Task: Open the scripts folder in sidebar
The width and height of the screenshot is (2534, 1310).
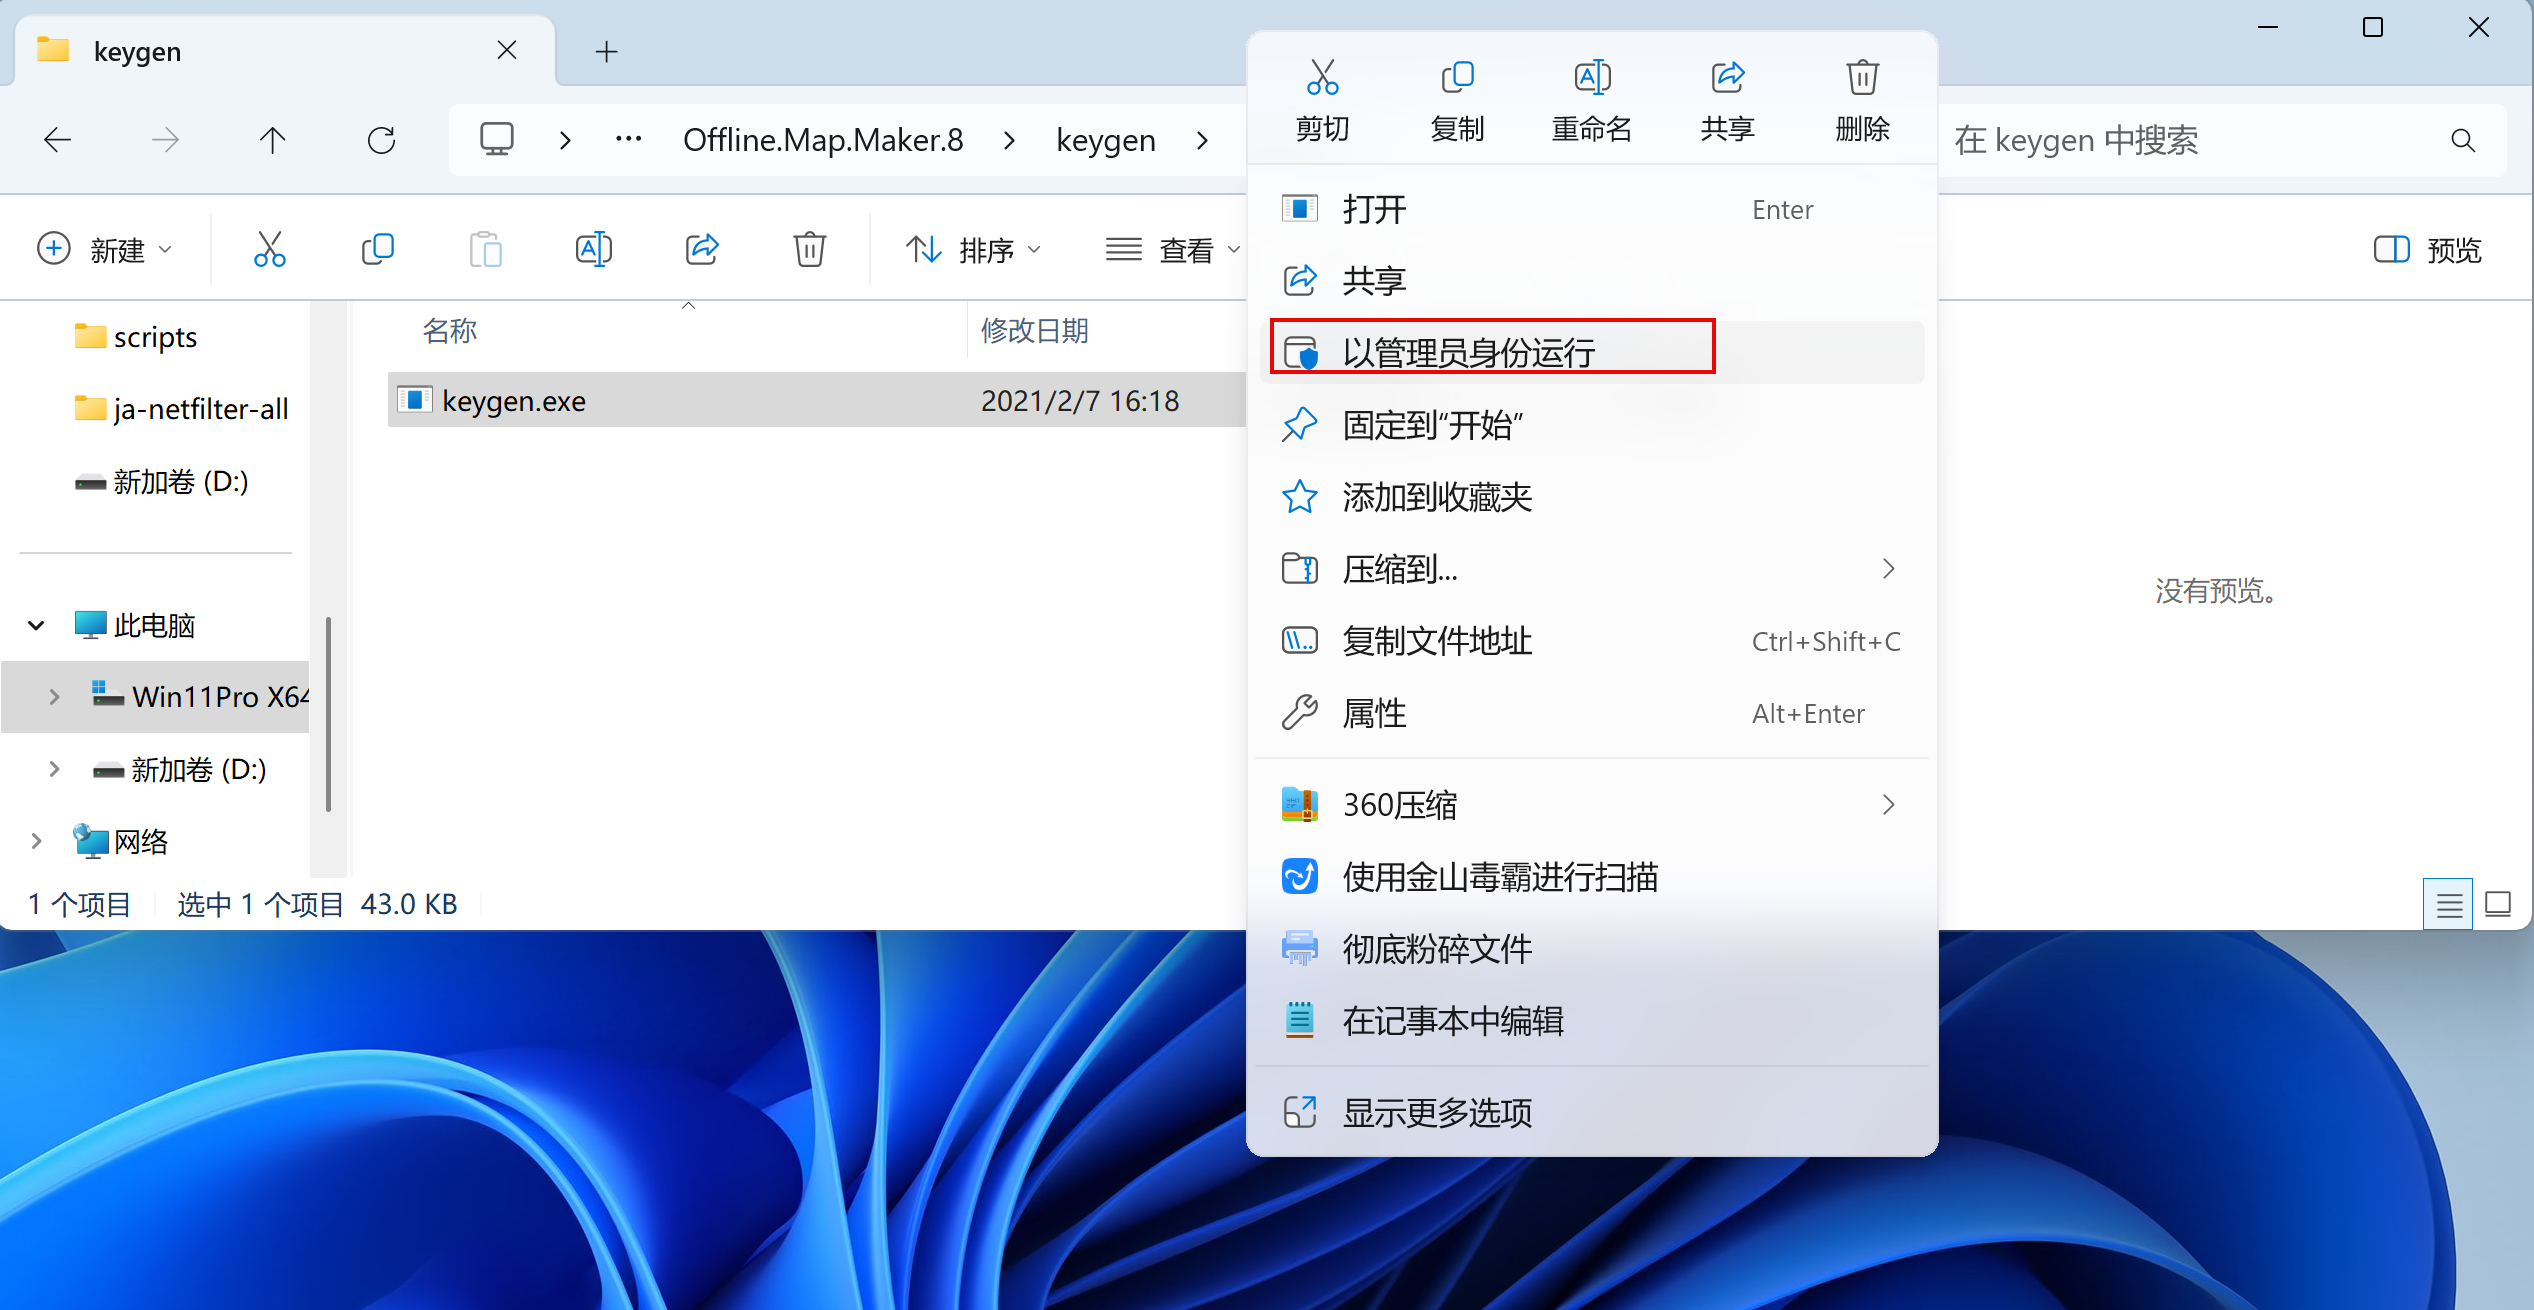Action: 154,337
